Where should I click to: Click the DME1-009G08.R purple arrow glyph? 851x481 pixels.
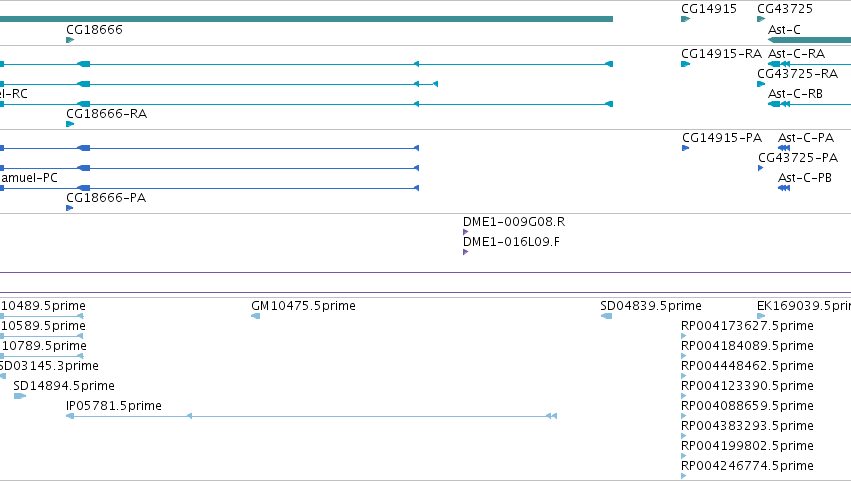pyautogui.click(x=465, y=232)
